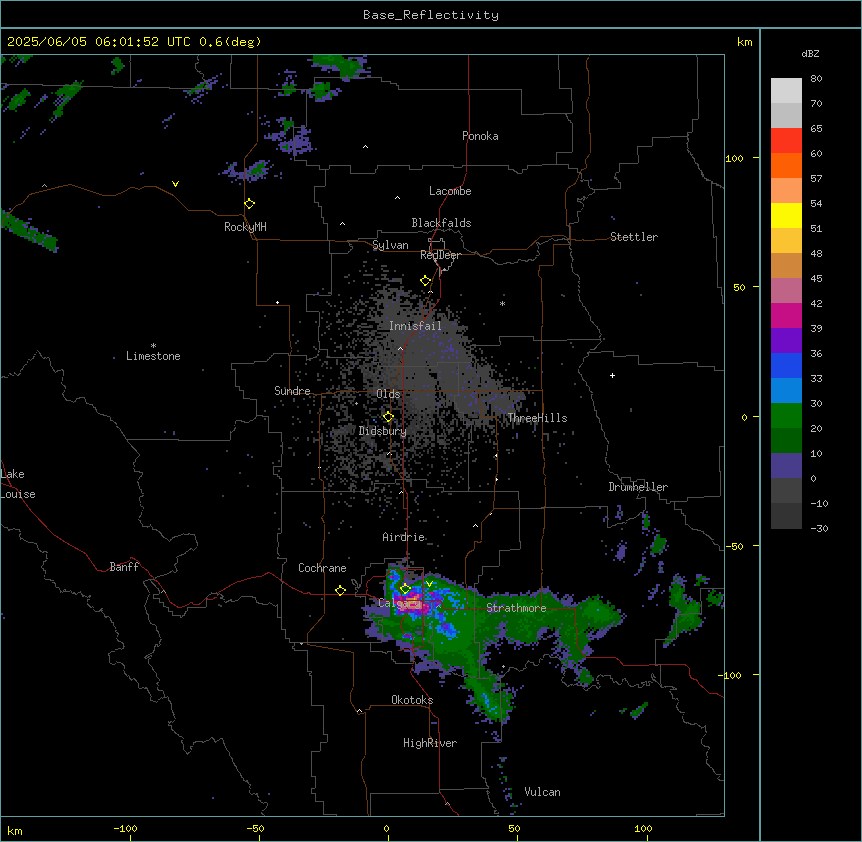Select the bright green 30-20 dBZ legend swatch

pyautogui.click(x=786, y=416)
